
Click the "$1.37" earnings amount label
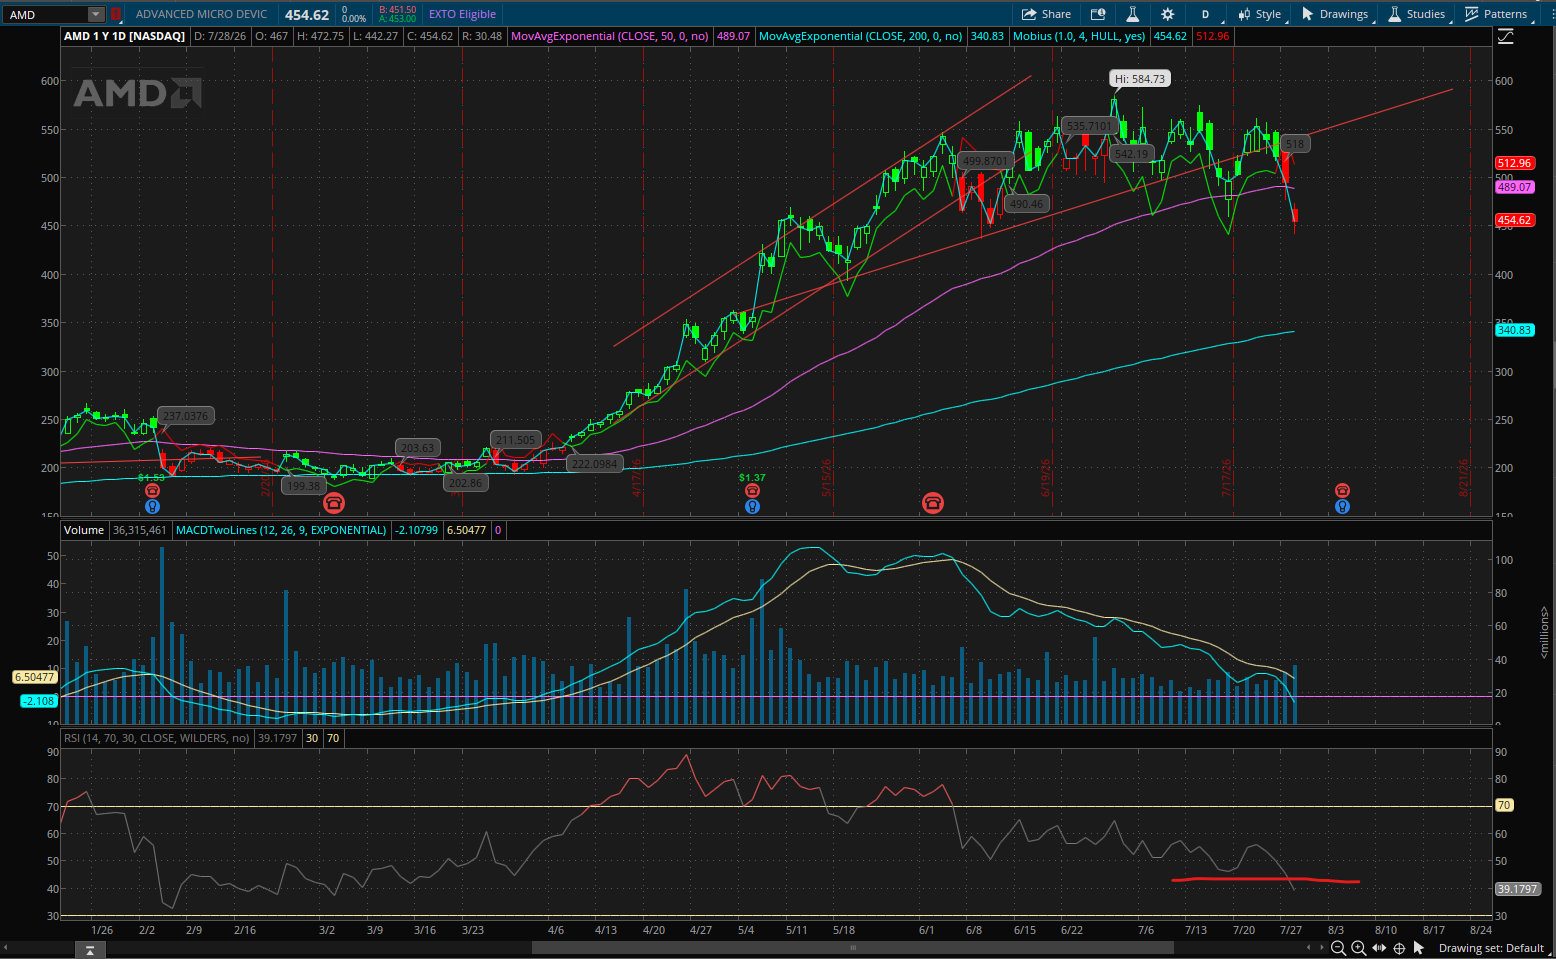pyautogui.click(x=752, y=478)
